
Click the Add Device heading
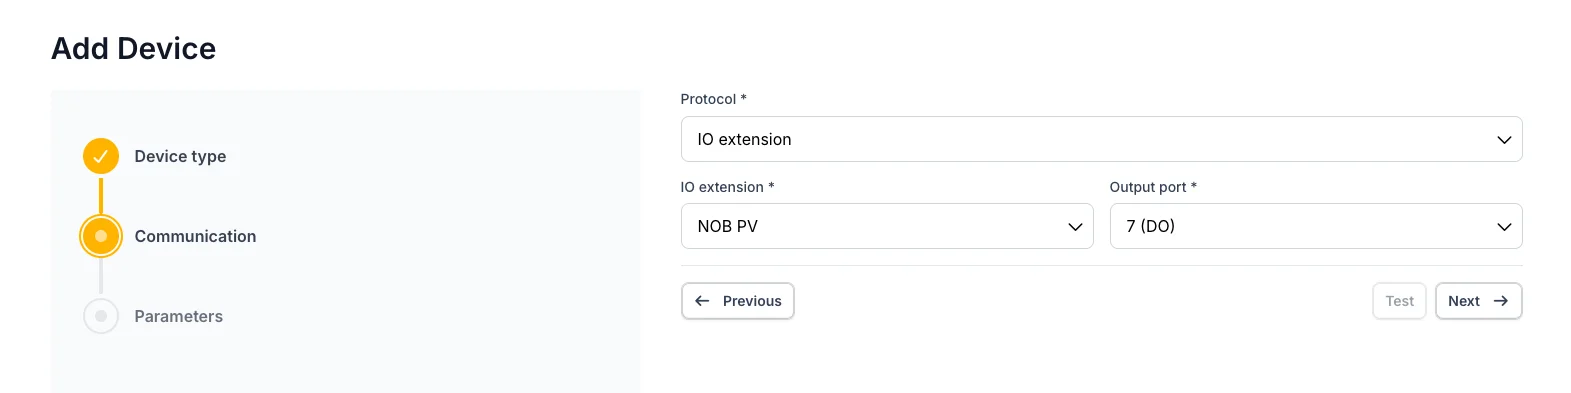(x=133, y=48)
